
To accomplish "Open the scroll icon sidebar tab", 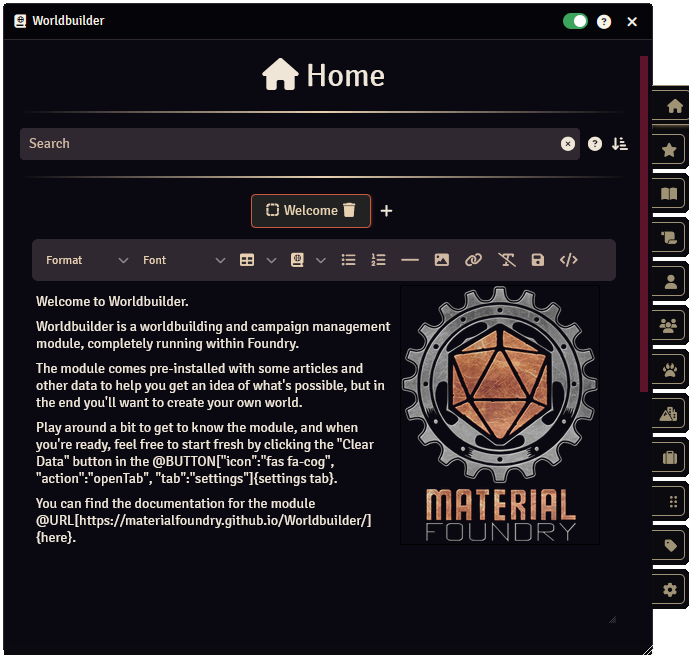I will [669, 238].
